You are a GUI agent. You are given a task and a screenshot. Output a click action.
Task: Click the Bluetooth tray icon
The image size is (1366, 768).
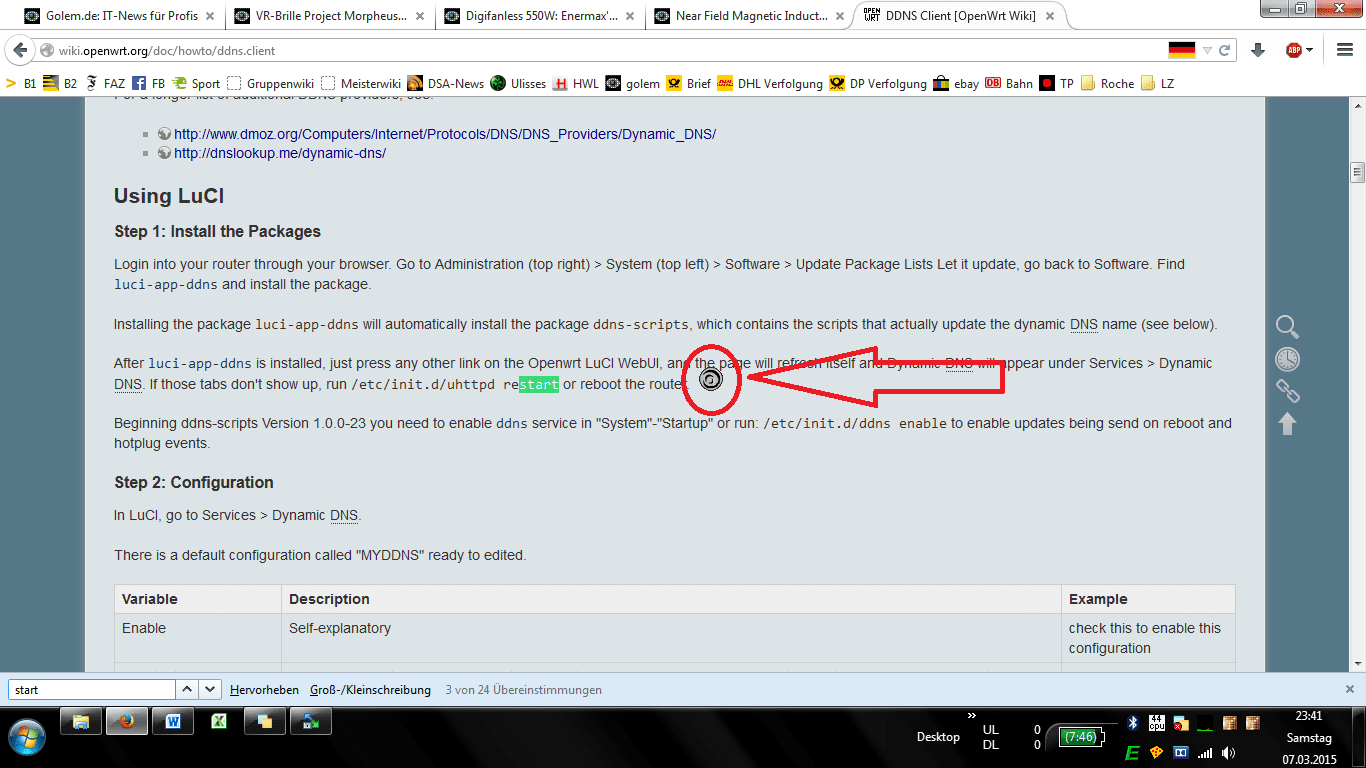point(1134,722)
